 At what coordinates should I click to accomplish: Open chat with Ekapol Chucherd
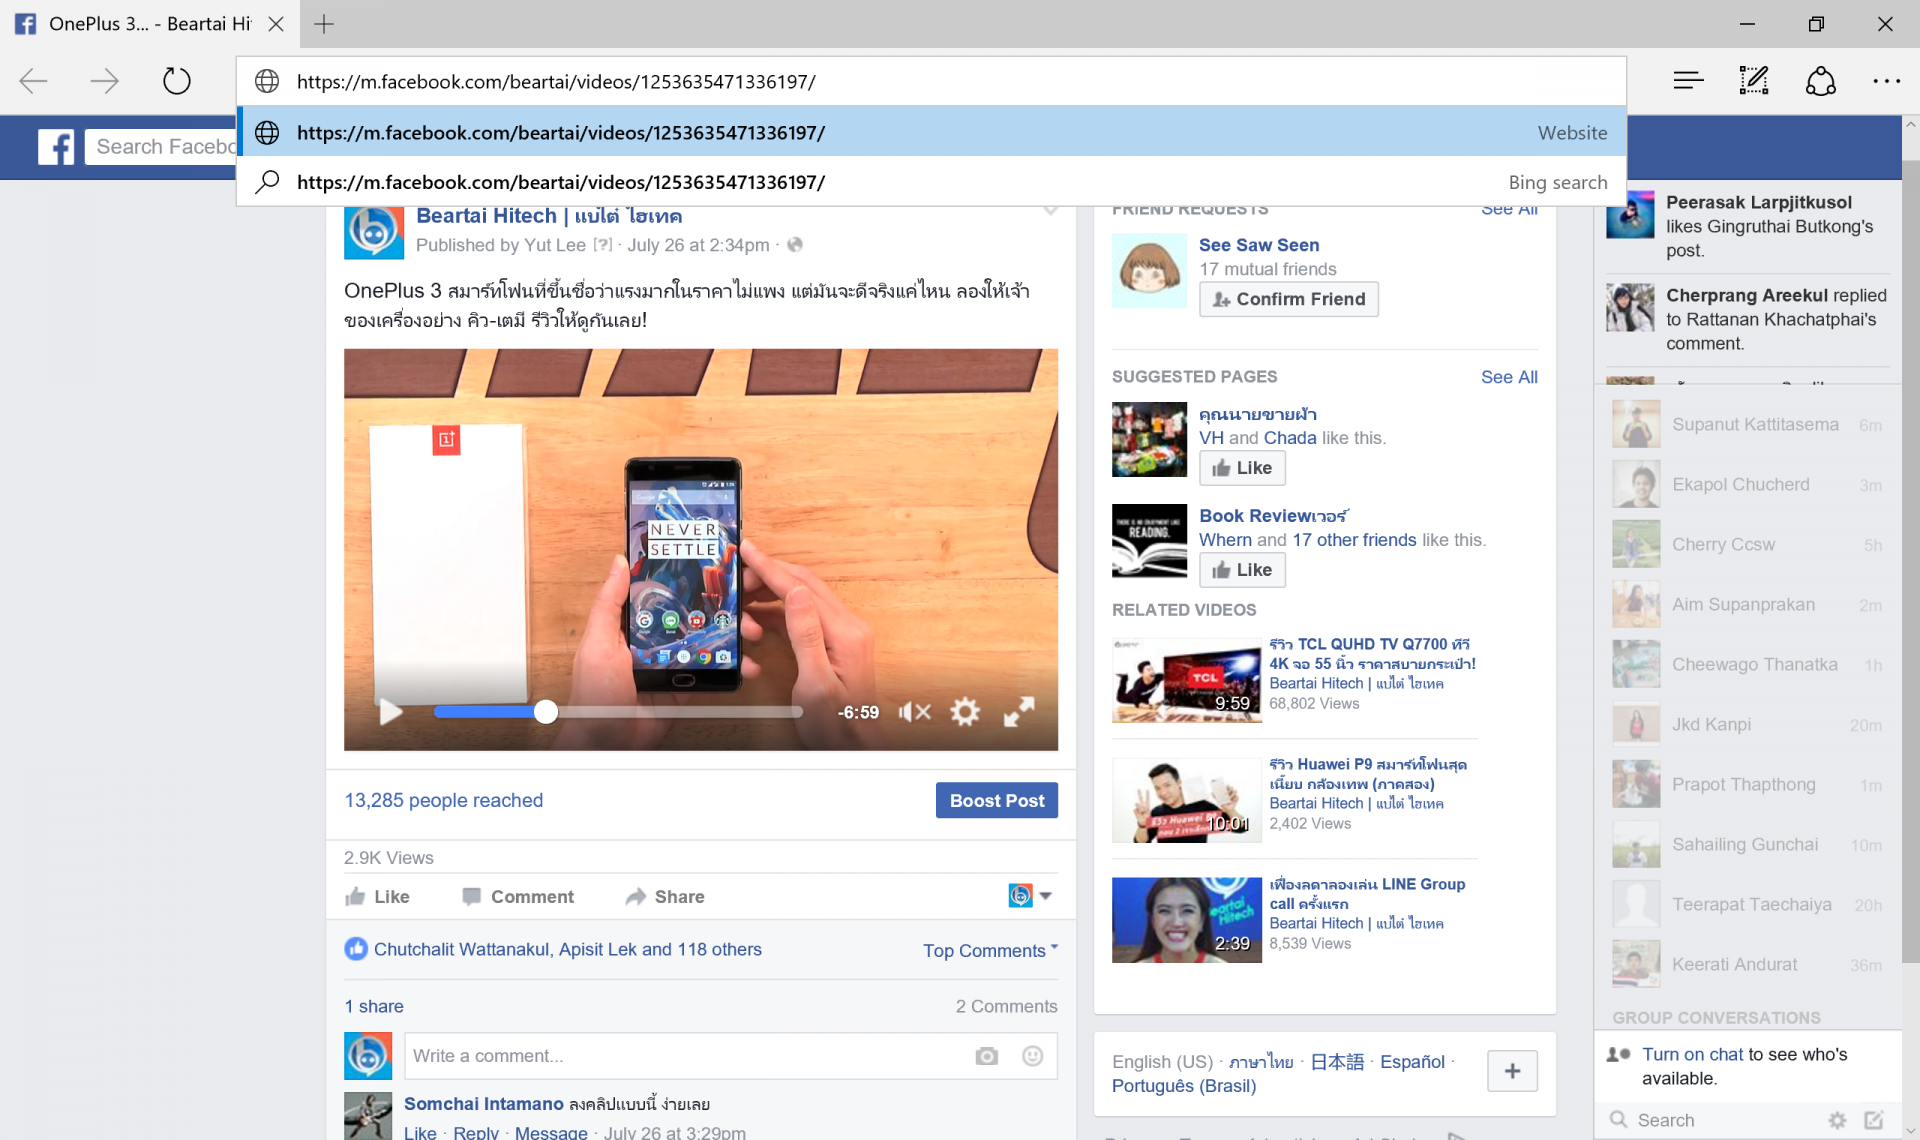pyautogui.click(x=1748, y=484)
